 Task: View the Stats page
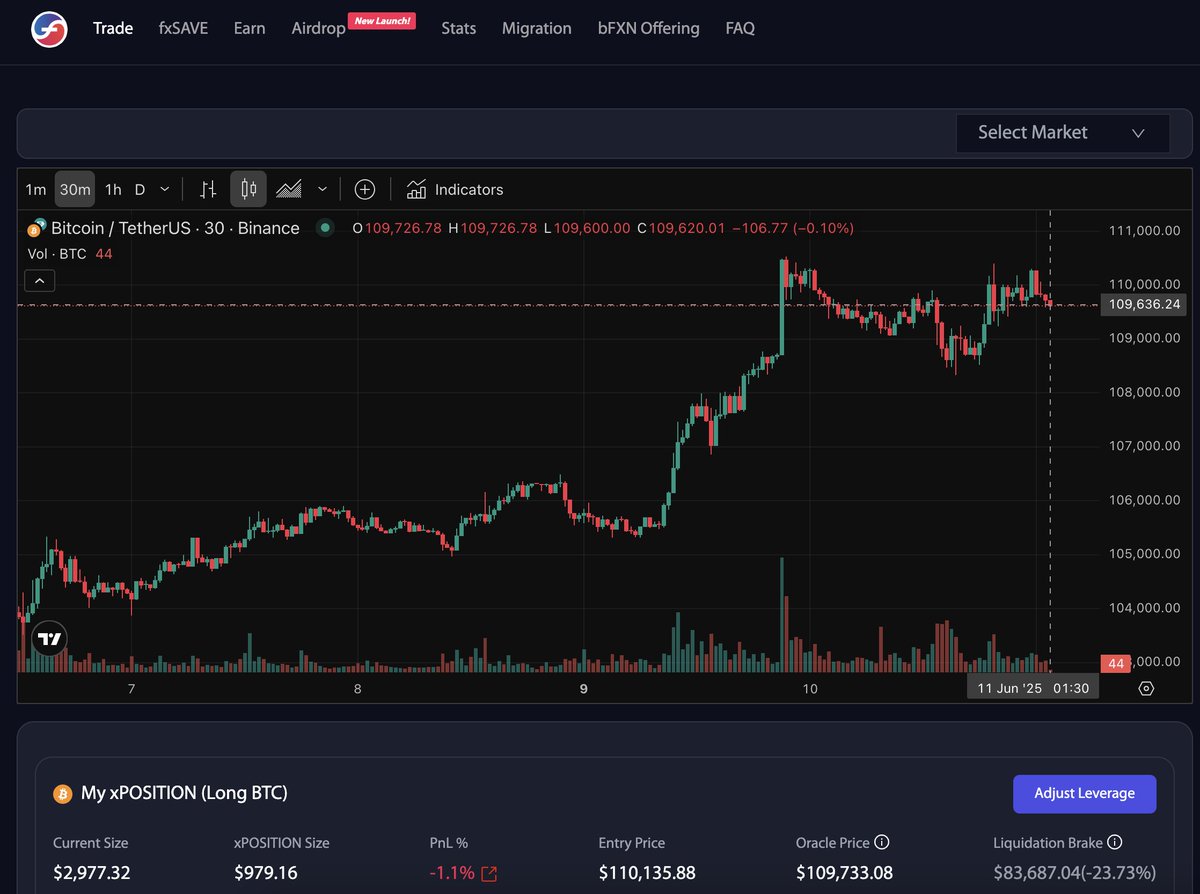point(459,28)
